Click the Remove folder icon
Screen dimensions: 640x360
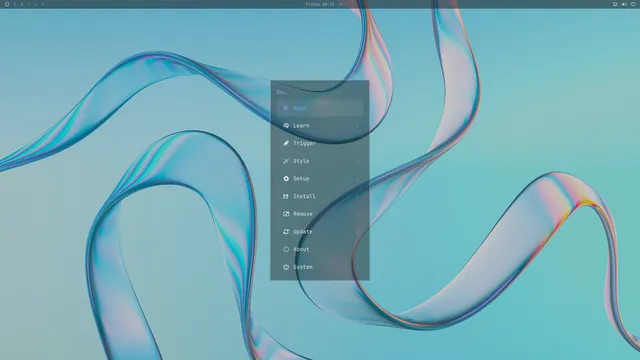pyautogui.click(x=286, y=214)
